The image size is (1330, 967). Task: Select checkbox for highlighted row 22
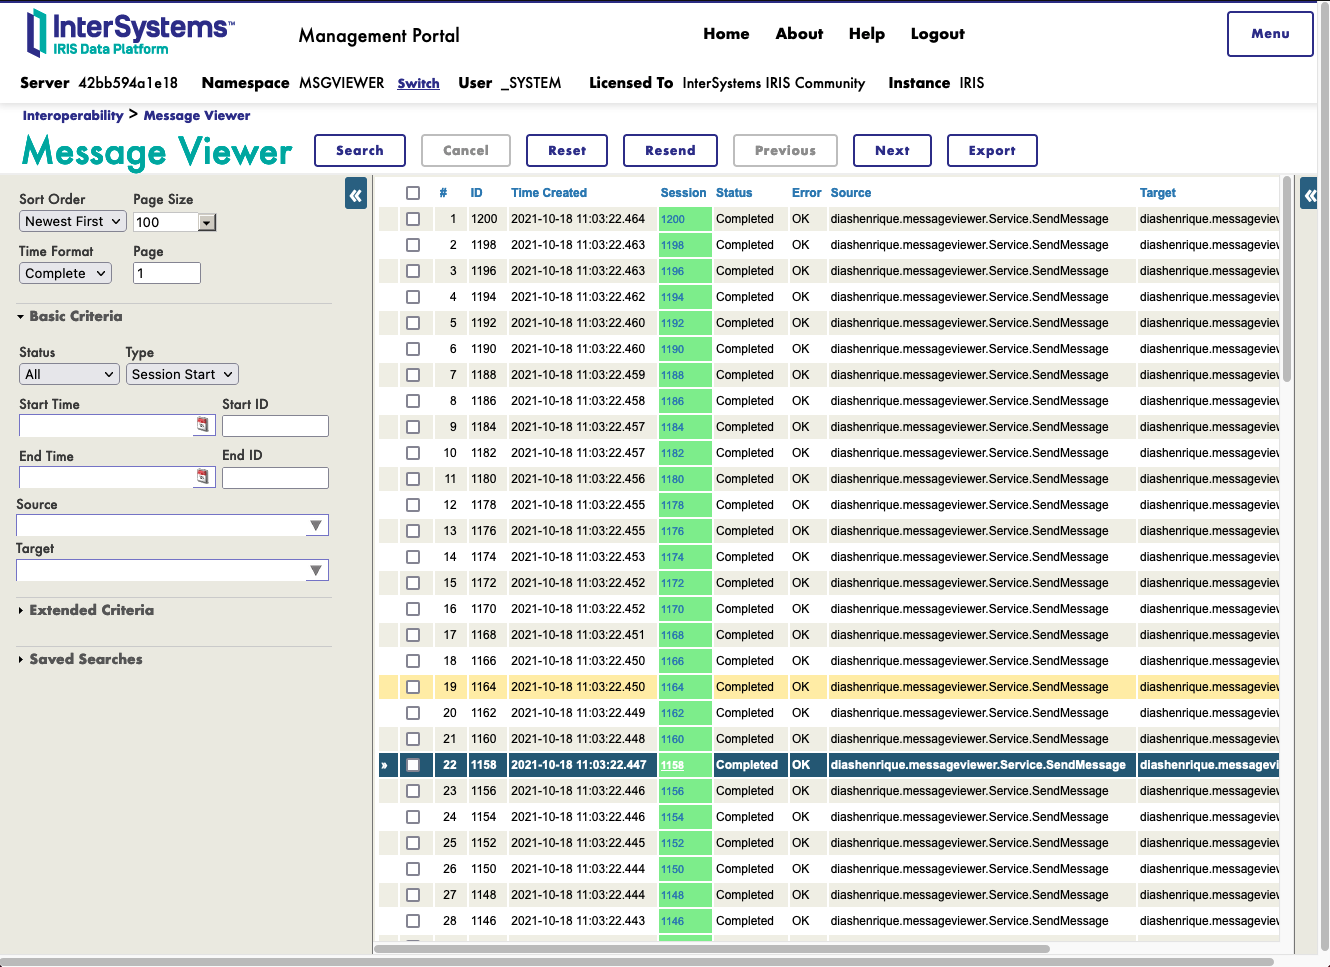[413, 765]
